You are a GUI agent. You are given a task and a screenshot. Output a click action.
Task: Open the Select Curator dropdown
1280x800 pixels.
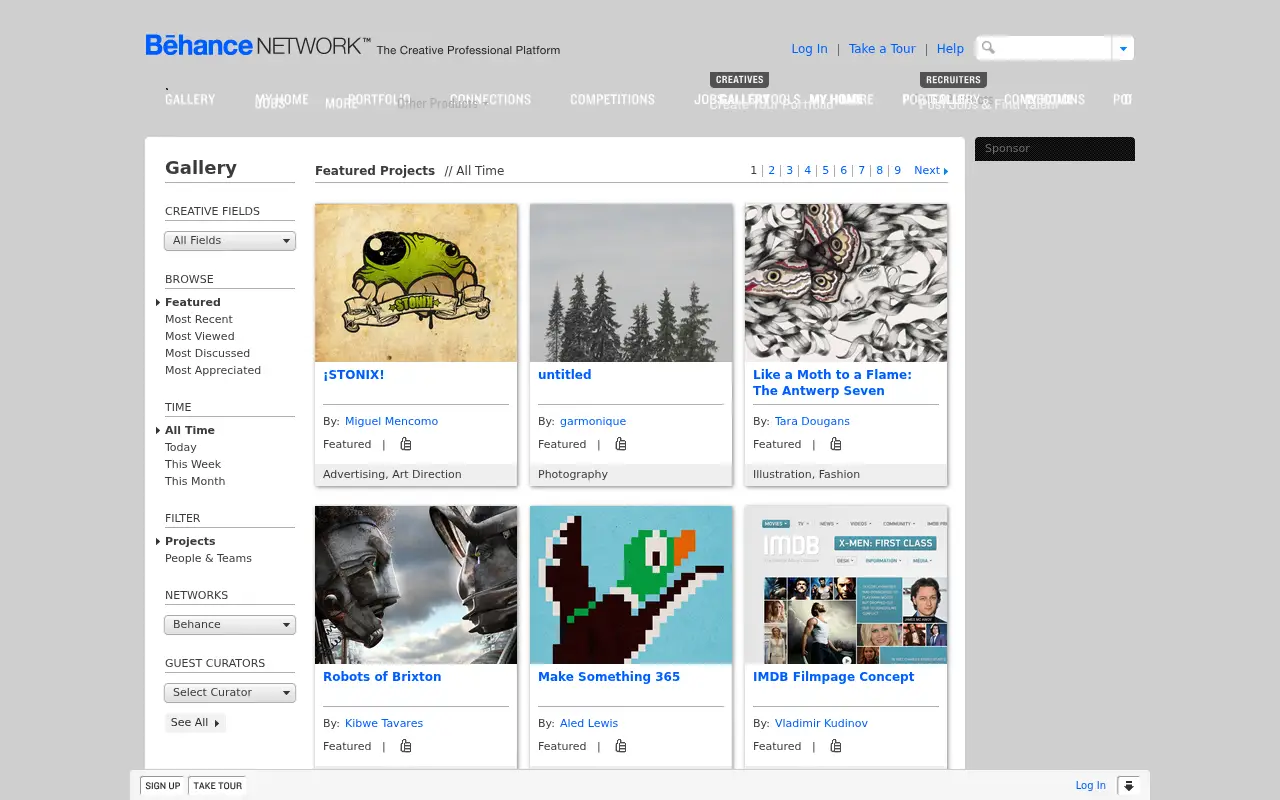coord(230,693)
